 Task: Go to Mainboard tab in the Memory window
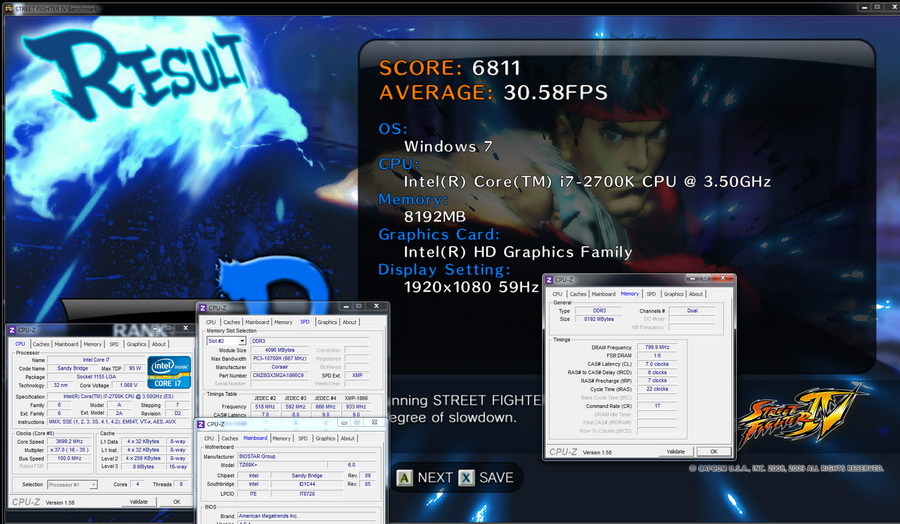[603, 294]
